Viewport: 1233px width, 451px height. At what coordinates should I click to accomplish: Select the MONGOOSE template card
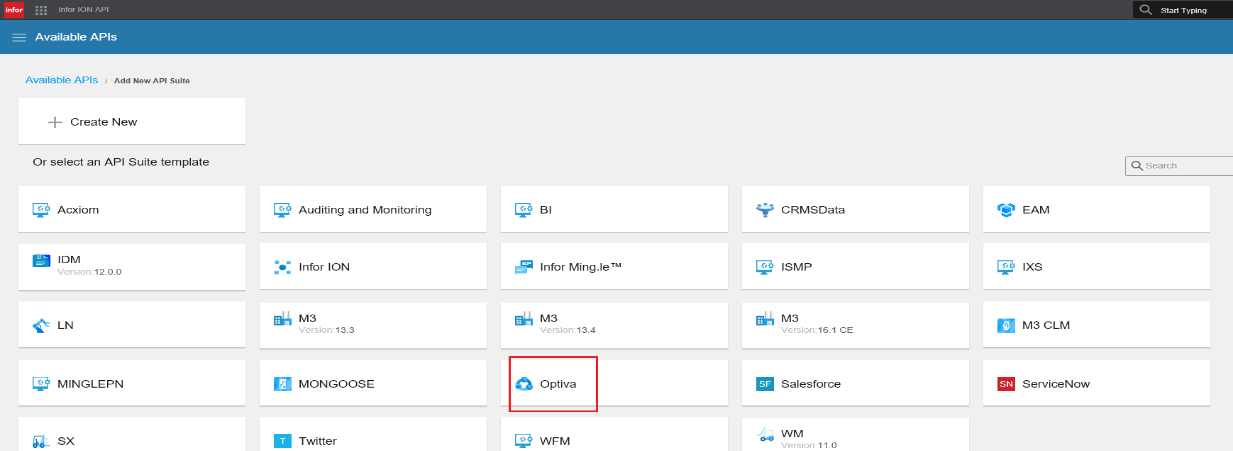[x=373, y=384]
